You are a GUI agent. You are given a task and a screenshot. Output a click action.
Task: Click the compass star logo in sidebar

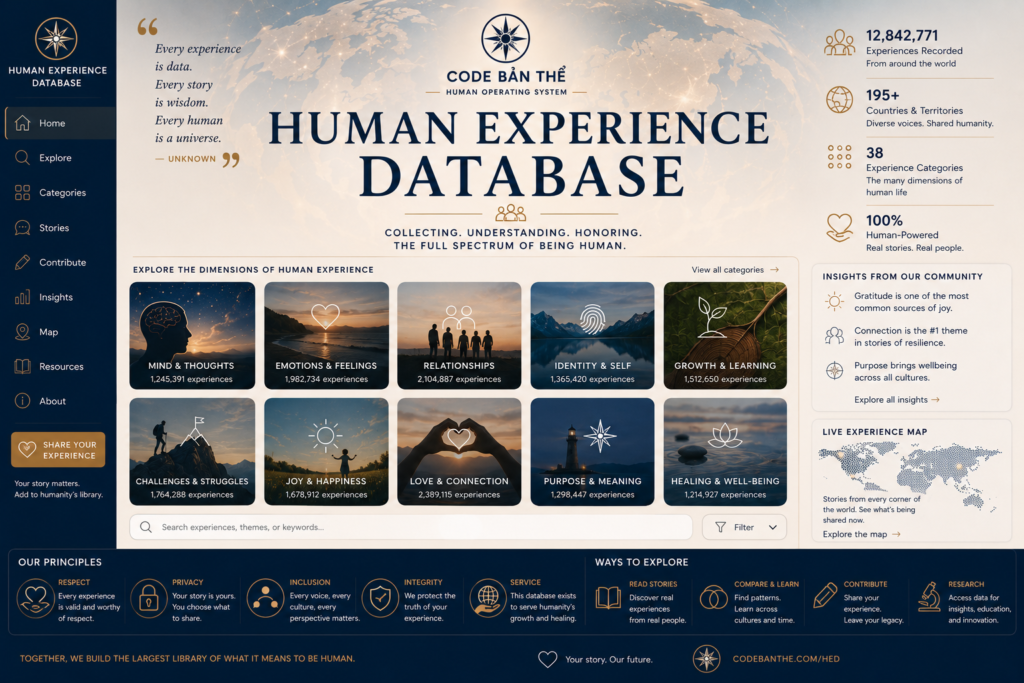click(56, 39)
